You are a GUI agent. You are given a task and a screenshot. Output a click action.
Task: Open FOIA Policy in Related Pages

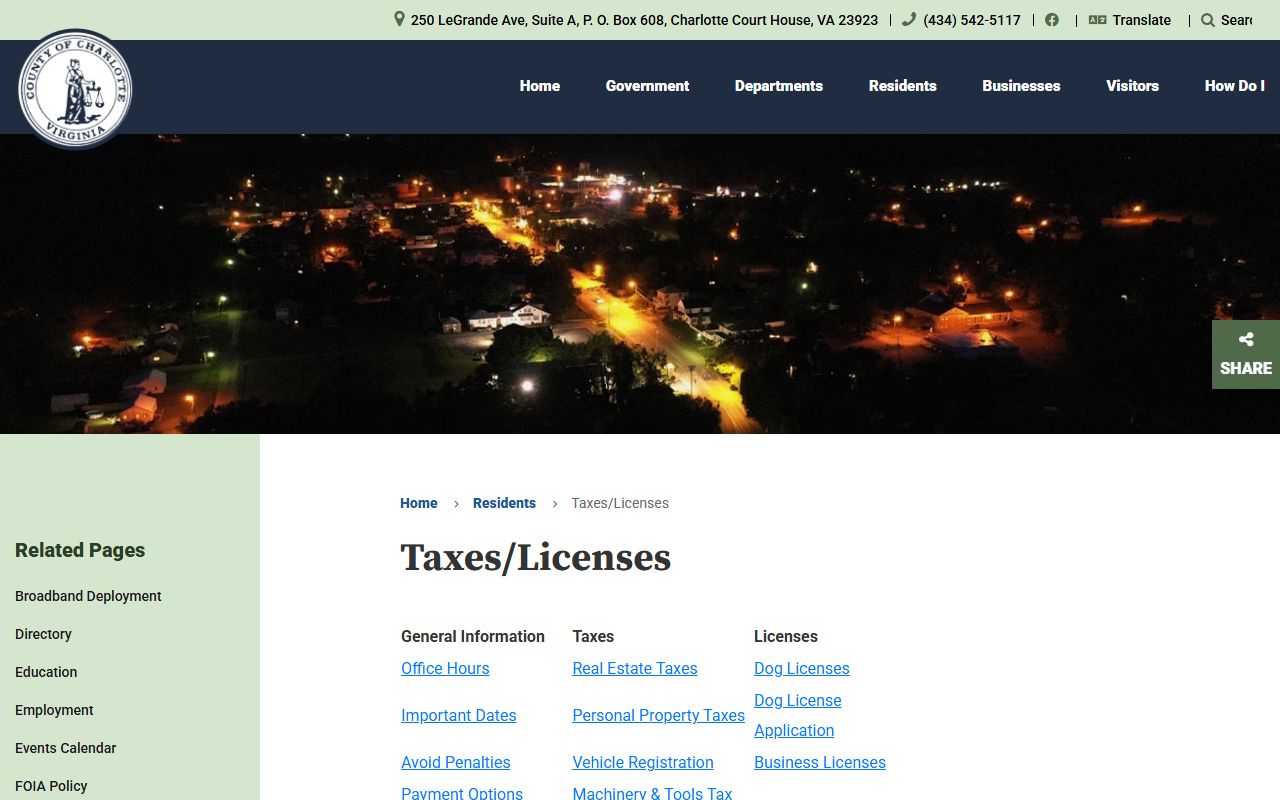pyautogui.click(x=51, y=786)
